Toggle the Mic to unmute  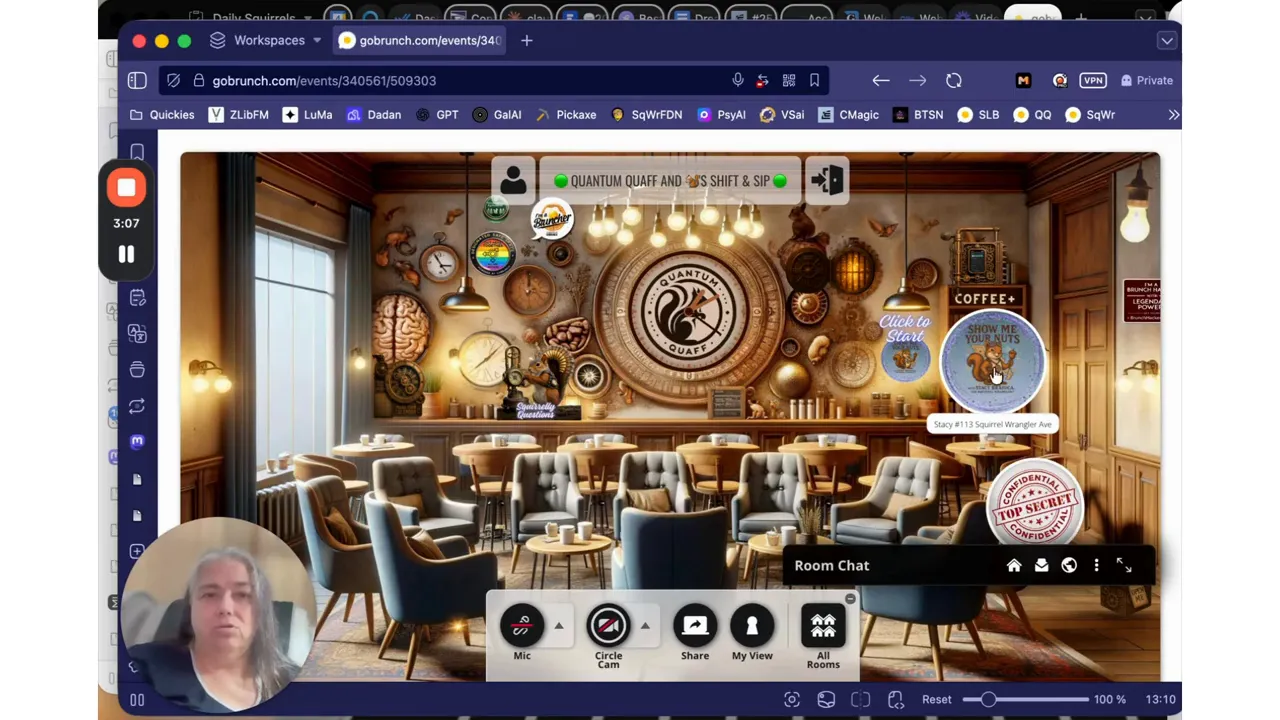point(522,627)
